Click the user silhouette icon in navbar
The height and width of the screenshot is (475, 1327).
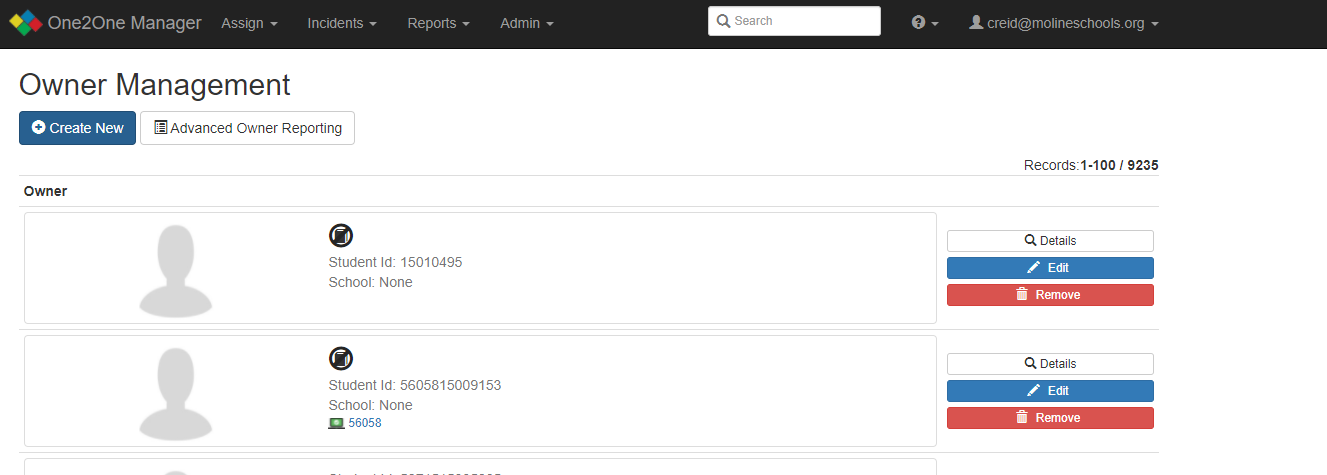(976, 23)
